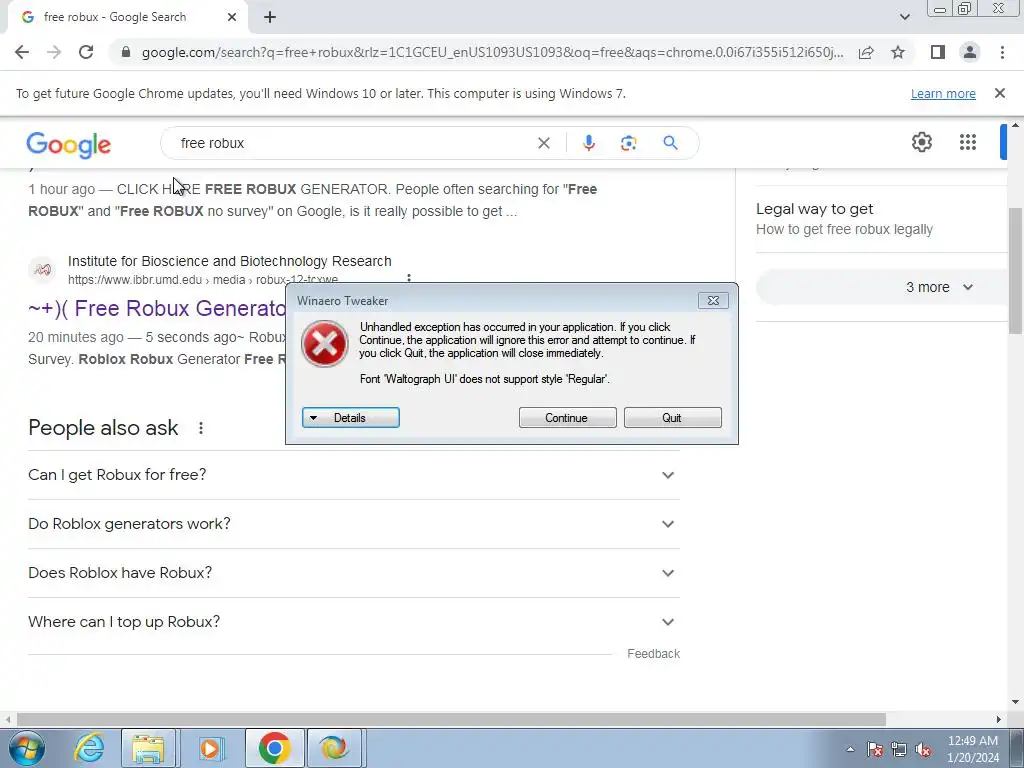This screenshot has width=1024, height=768.
Task: Click Quit in the error dialog
Action: (673, 418)
